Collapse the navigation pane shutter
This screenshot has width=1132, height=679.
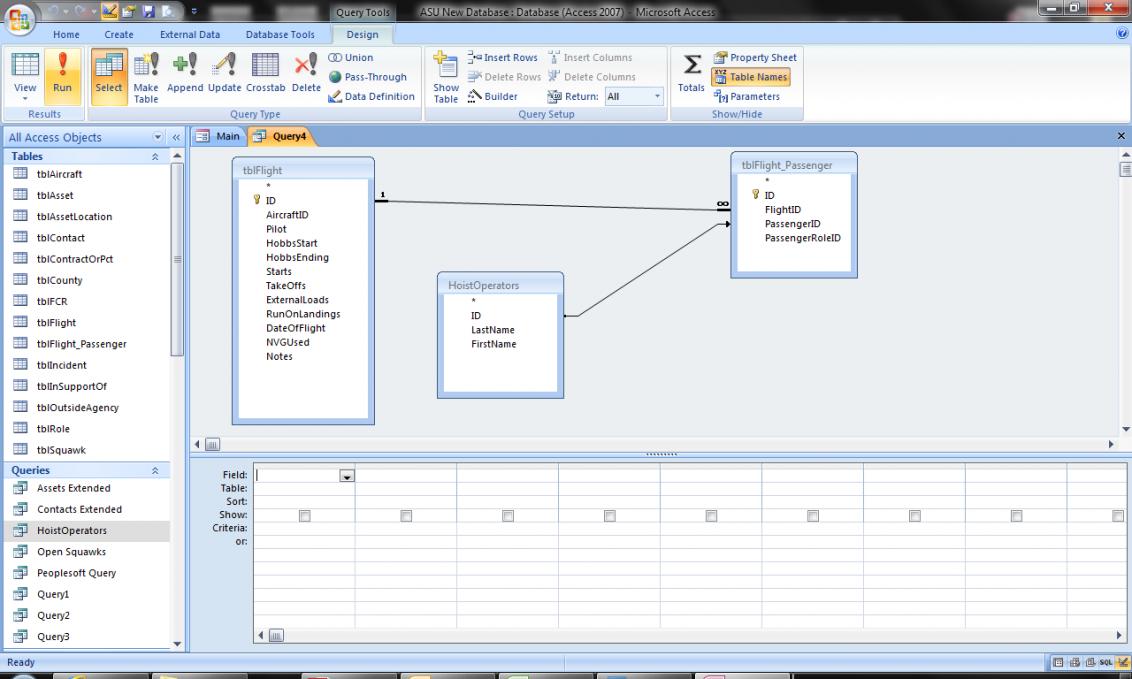(x=176, y=137)
